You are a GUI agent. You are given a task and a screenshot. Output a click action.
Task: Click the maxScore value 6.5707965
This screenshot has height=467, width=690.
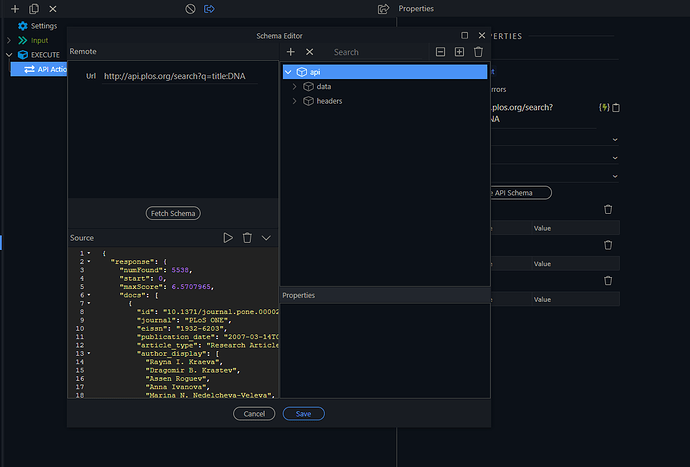tap(191, 287)
